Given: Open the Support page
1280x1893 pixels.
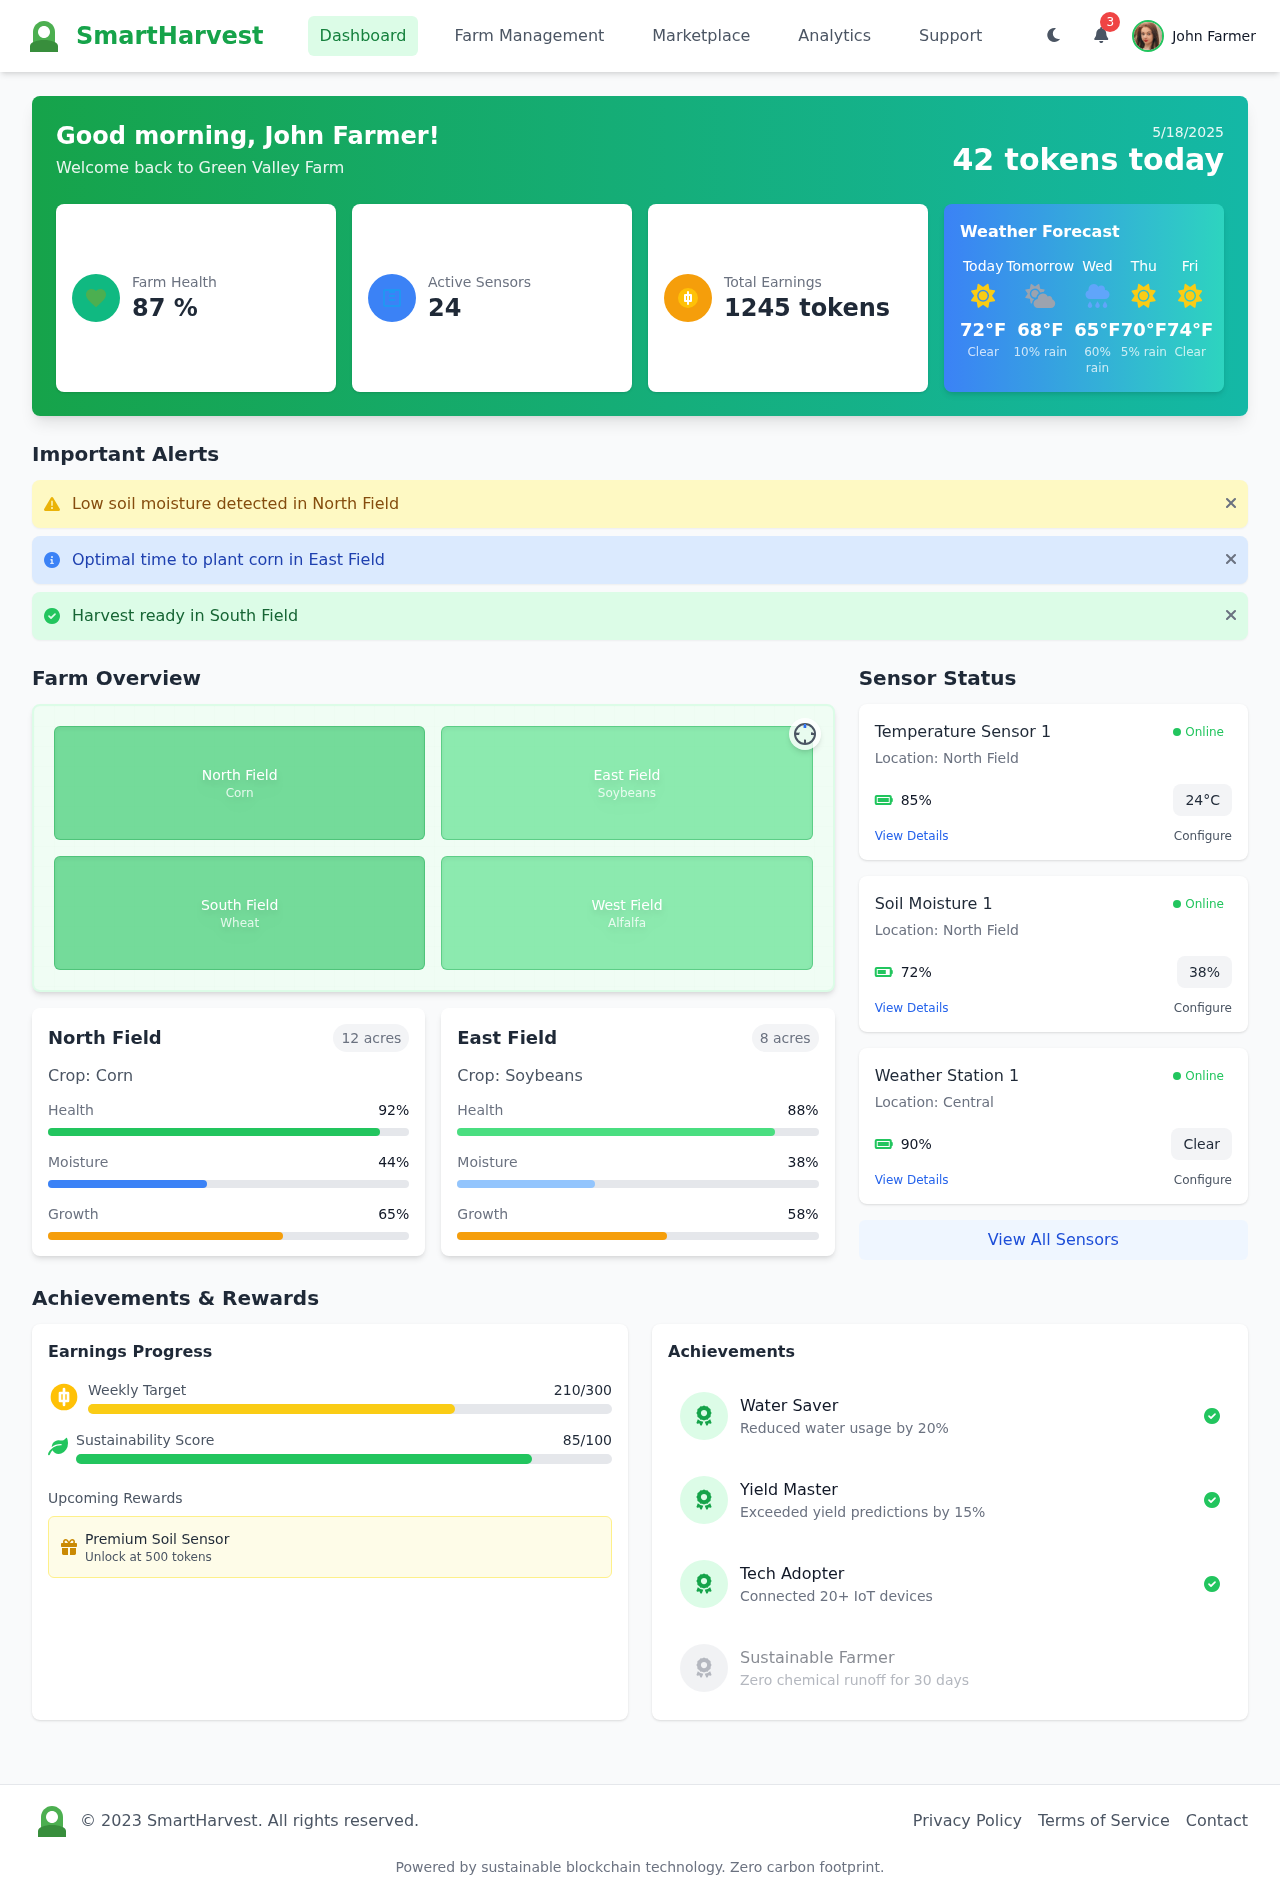Looking at the screenshot, I should coord(950,36).
